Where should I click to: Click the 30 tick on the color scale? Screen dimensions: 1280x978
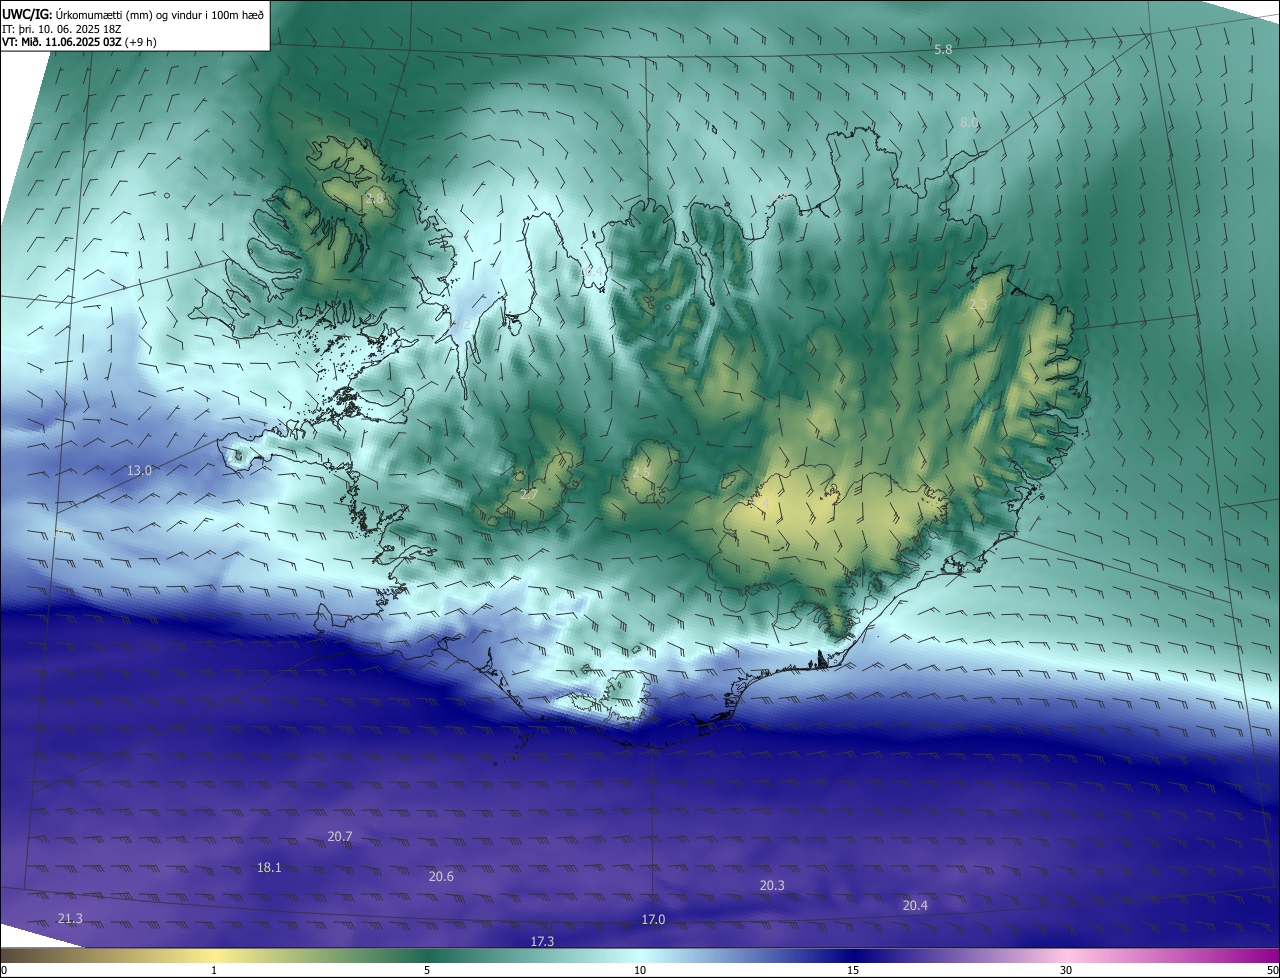point(1066,970)
